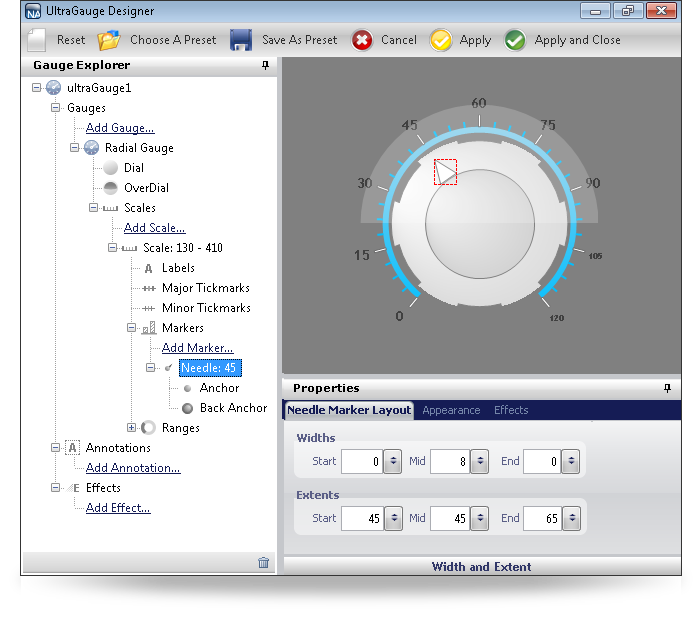
Task: Click the Back Anchor circle icon
Action: pos(188,408)
